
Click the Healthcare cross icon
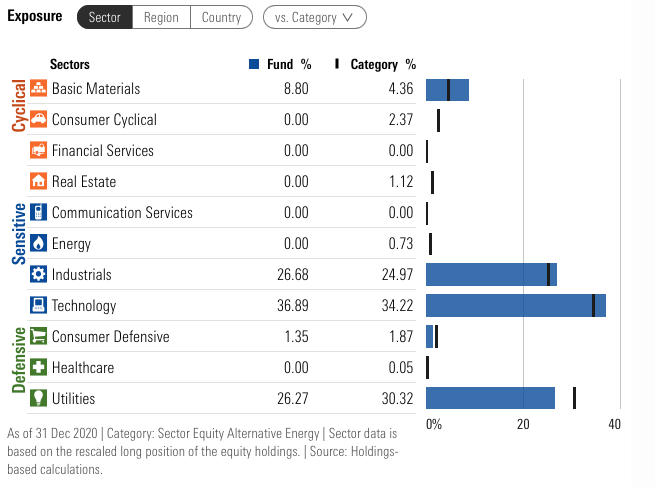tap(39, 368)
